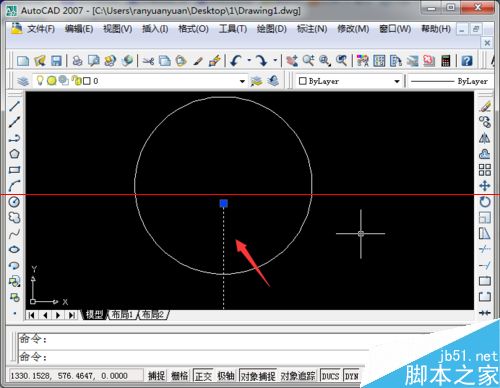Viewport: 500px width, 388px height.
Task: Toggle 极轴 polar tracking
Action: coord(226,376)
